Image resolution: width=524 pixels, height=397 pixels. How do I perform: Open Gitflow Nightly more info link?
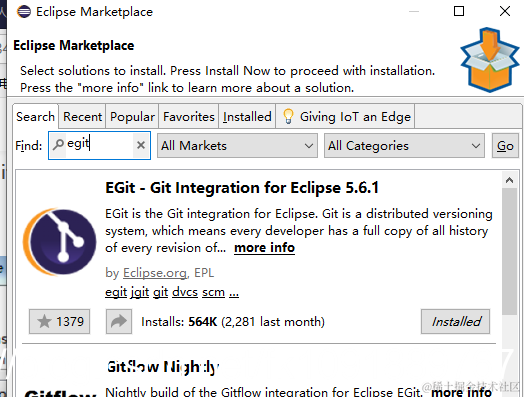click(461, 392)
